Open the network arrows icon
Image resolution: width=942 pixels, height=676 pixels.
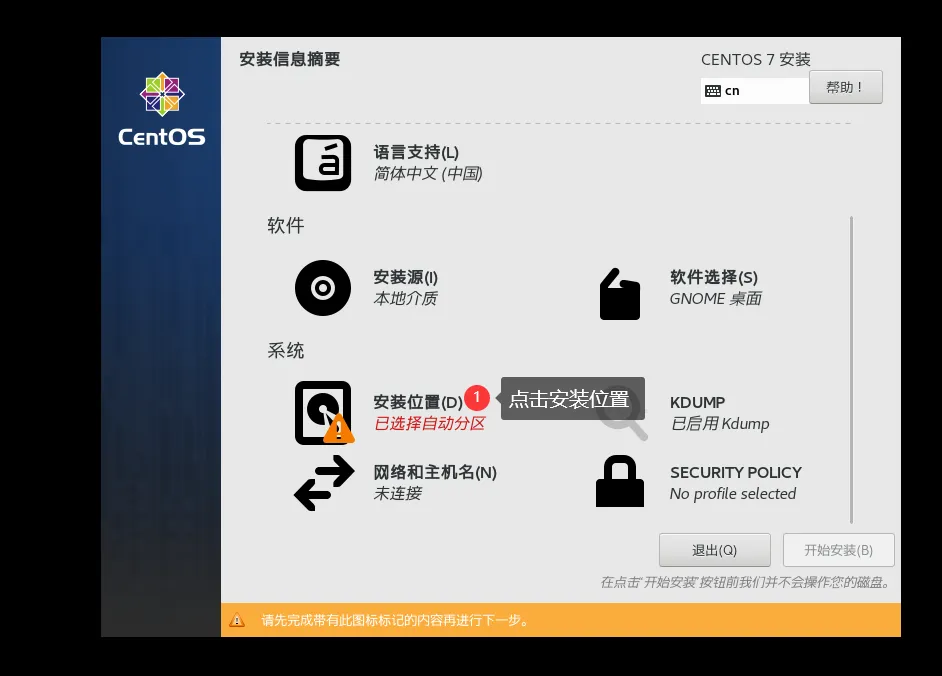tap(324, 483)
